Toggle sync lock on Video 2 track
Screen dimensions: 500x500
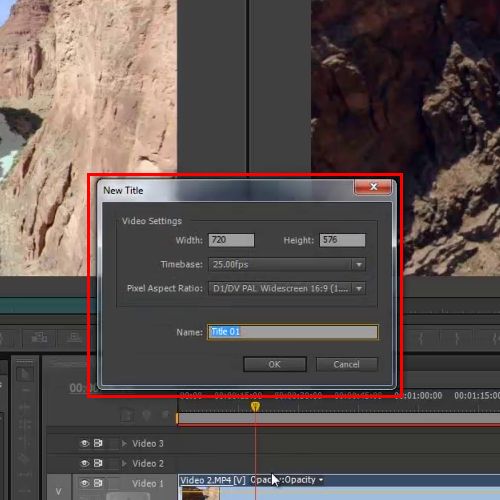tap(98, 463)
